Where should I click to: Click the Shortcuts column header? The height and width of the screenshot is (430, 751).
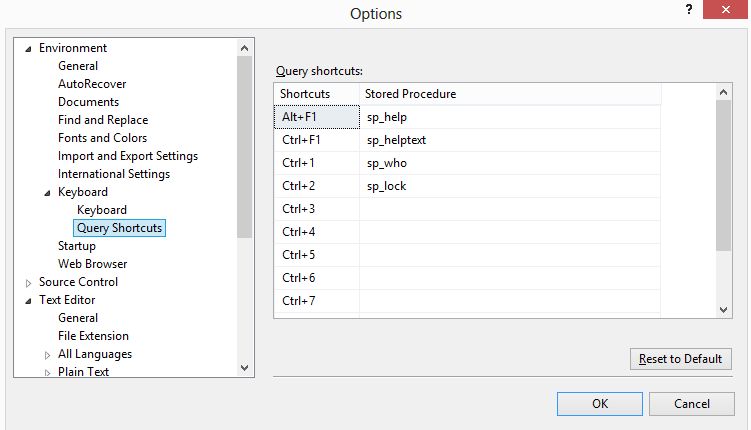point(317,94)
